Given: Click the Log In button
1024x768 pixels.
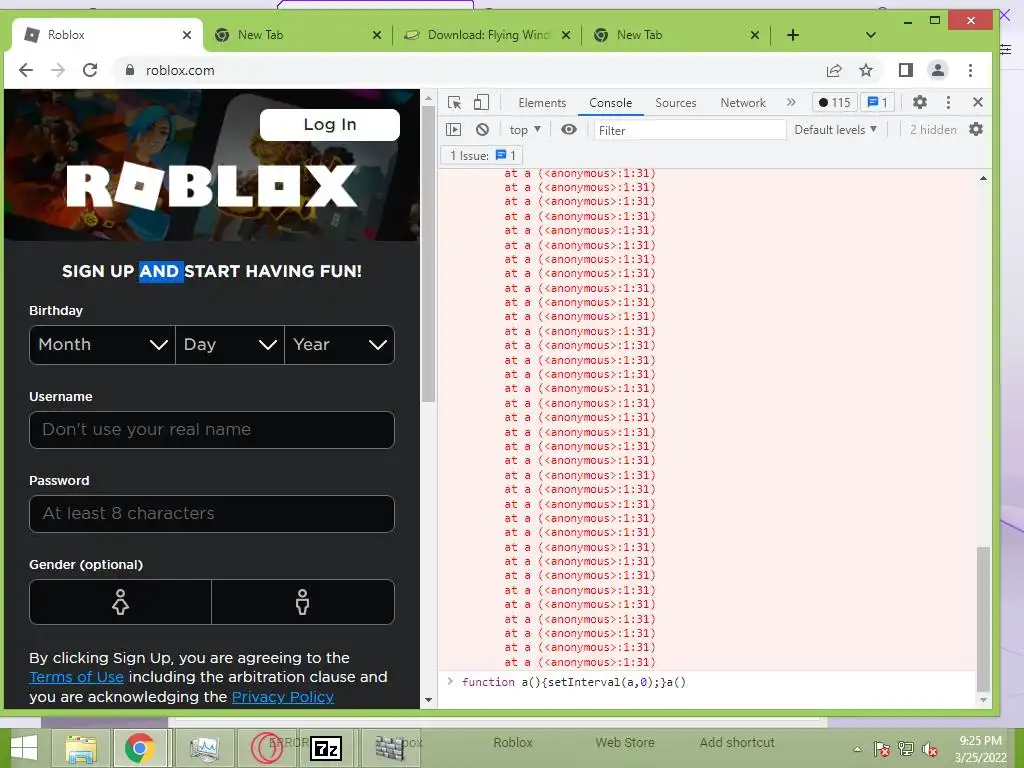Looking at the screenshot, I should [x=330, y=125].
